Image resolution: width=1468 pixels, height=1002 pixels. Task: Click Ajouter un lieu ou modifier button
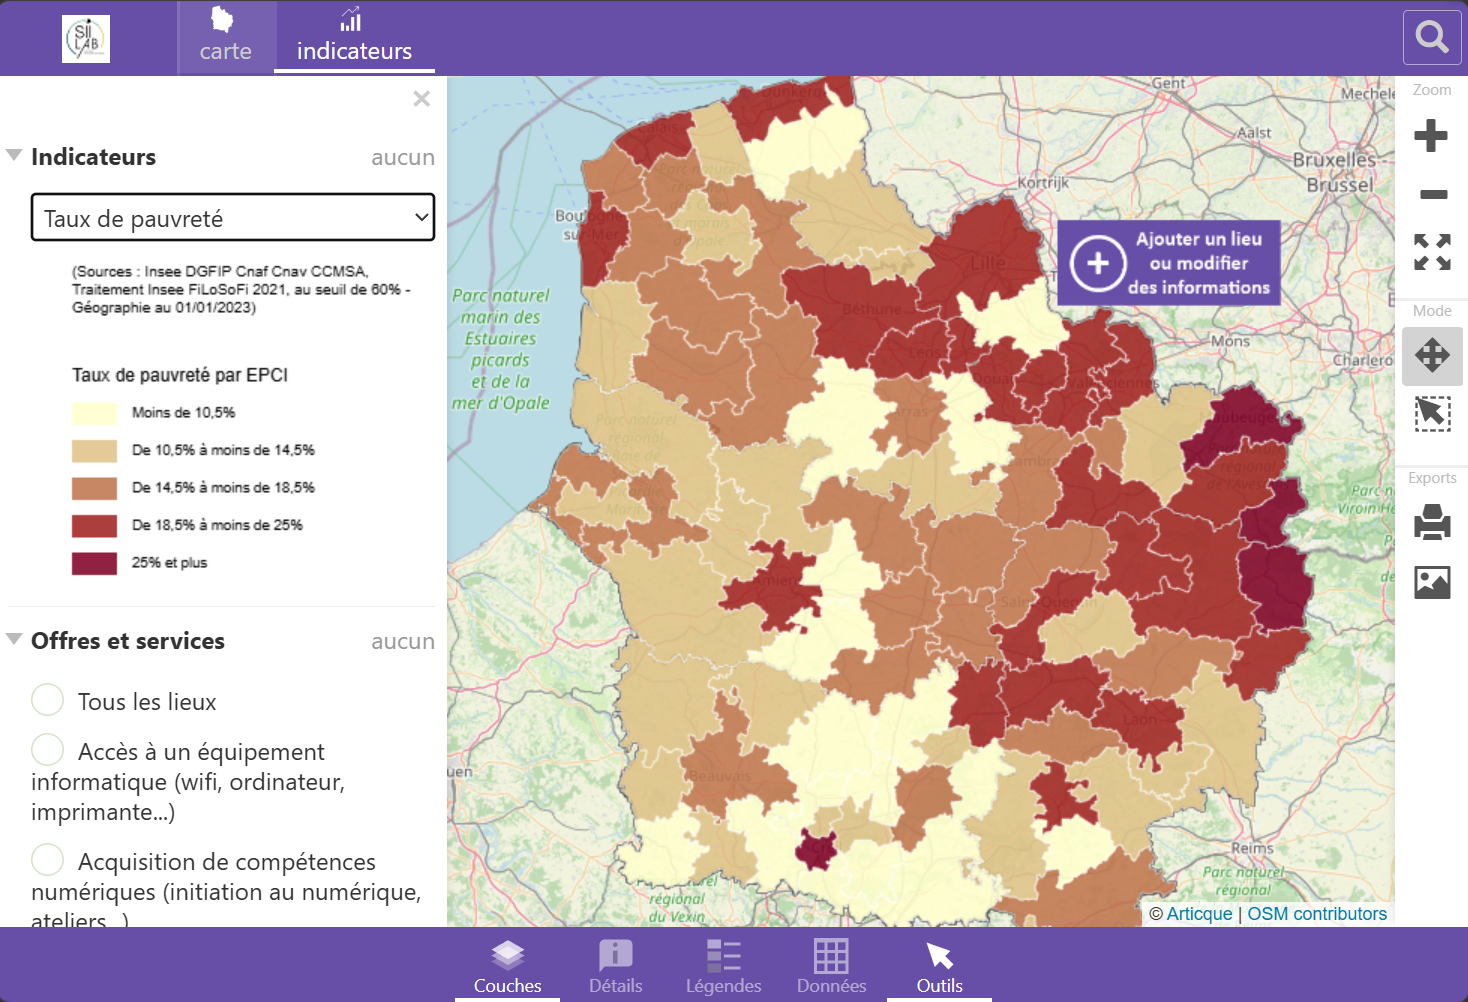coord(1169,263)
